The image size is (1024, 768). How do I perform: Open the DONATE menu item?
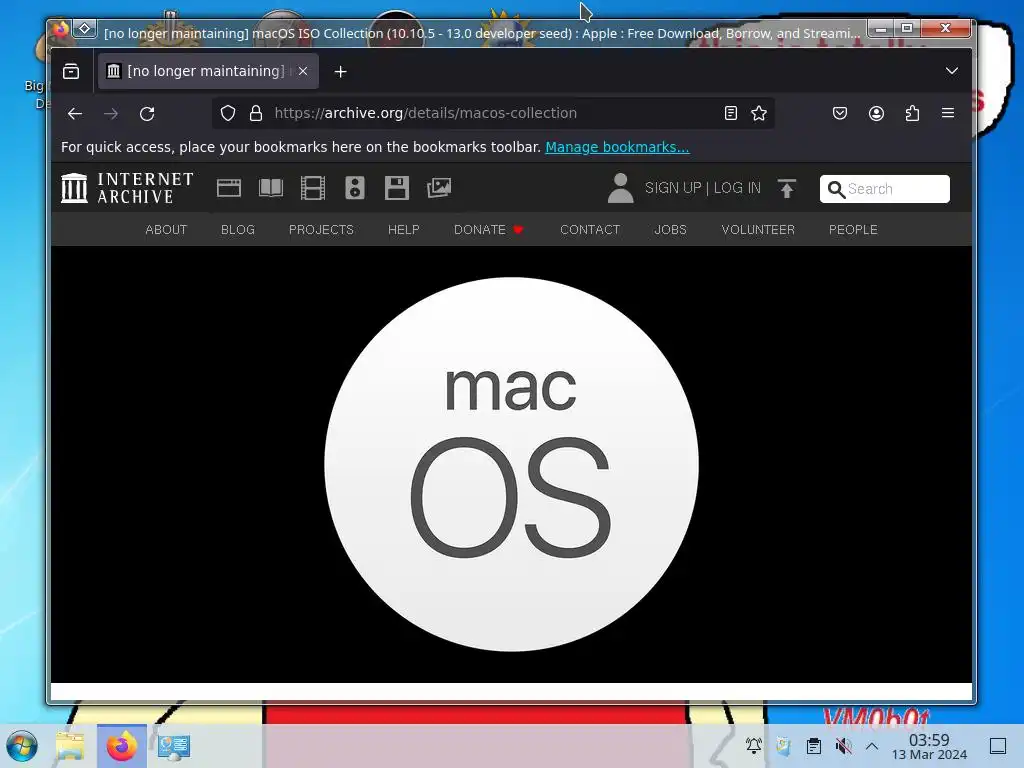click(488, 230)
